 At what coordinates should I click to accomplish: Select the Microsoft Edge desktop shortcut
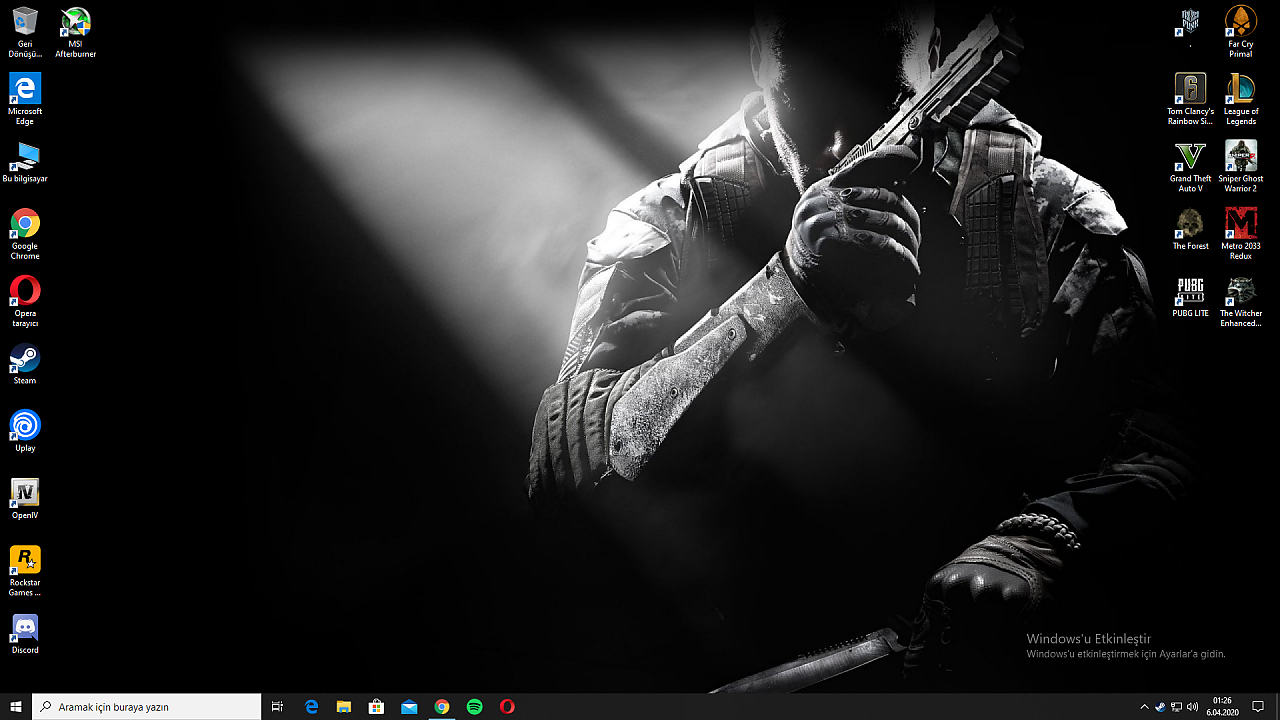25,99
